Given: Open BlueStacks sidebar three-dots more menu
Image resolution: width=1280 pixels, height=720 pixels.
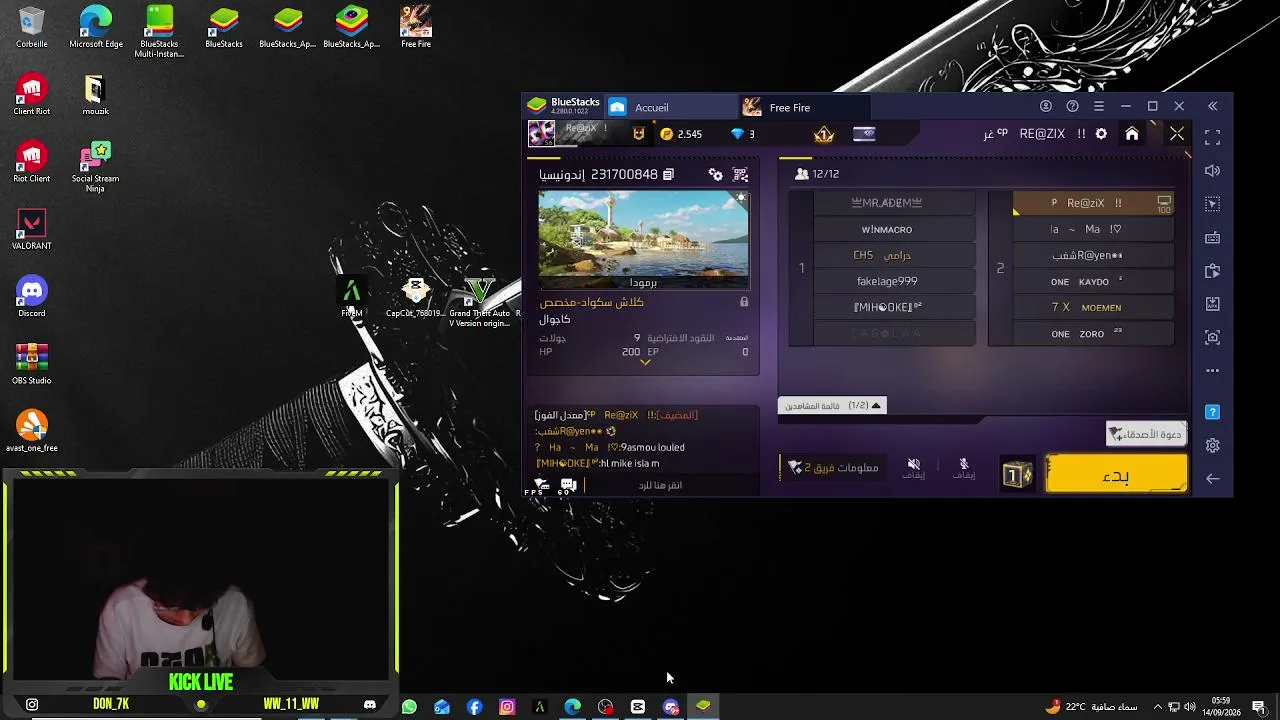Looking at the screenshot, I should [x=1212, y=371].
